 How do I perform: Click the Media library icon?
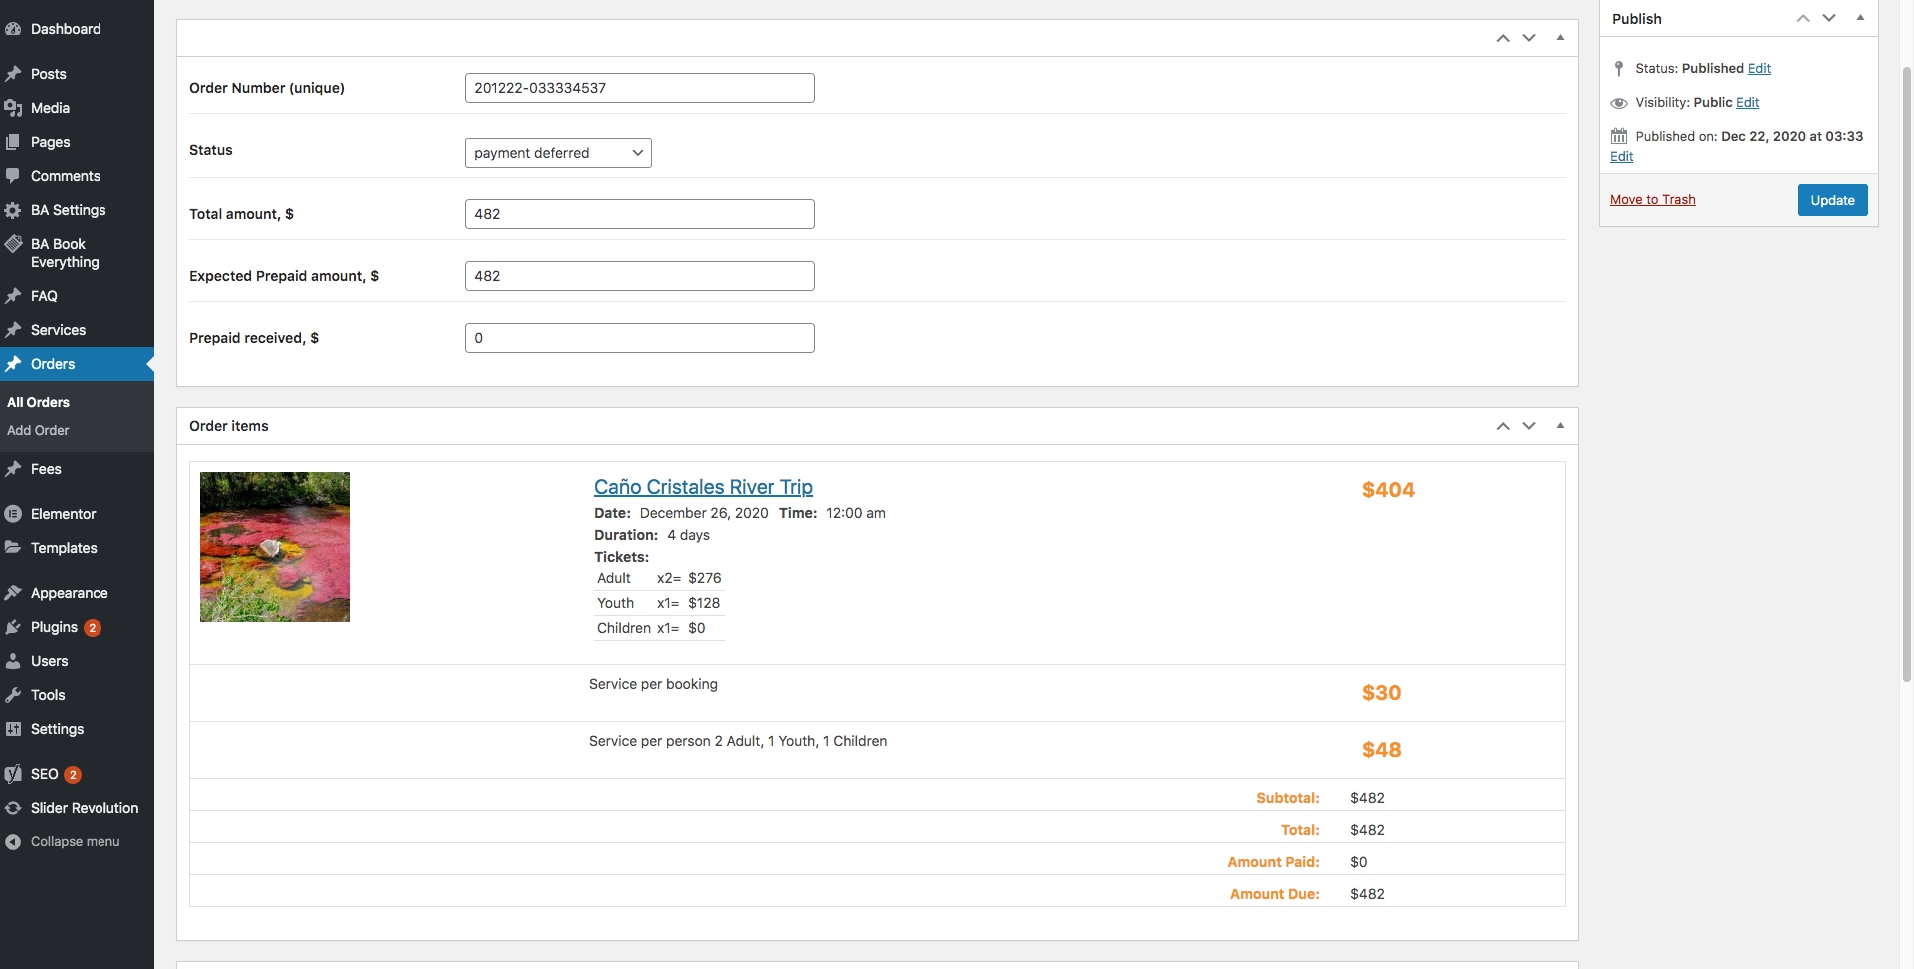tap(13, 108)
